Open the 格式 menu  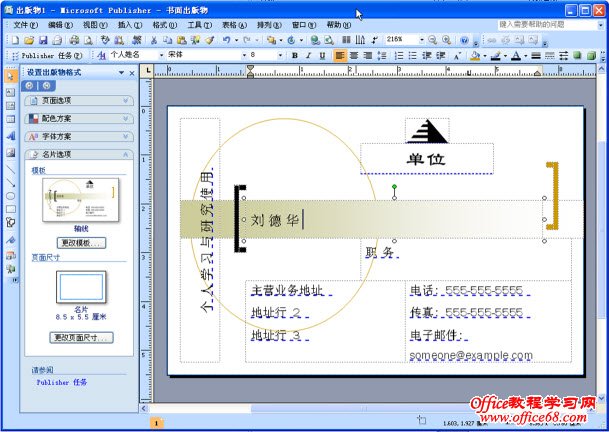165,25
